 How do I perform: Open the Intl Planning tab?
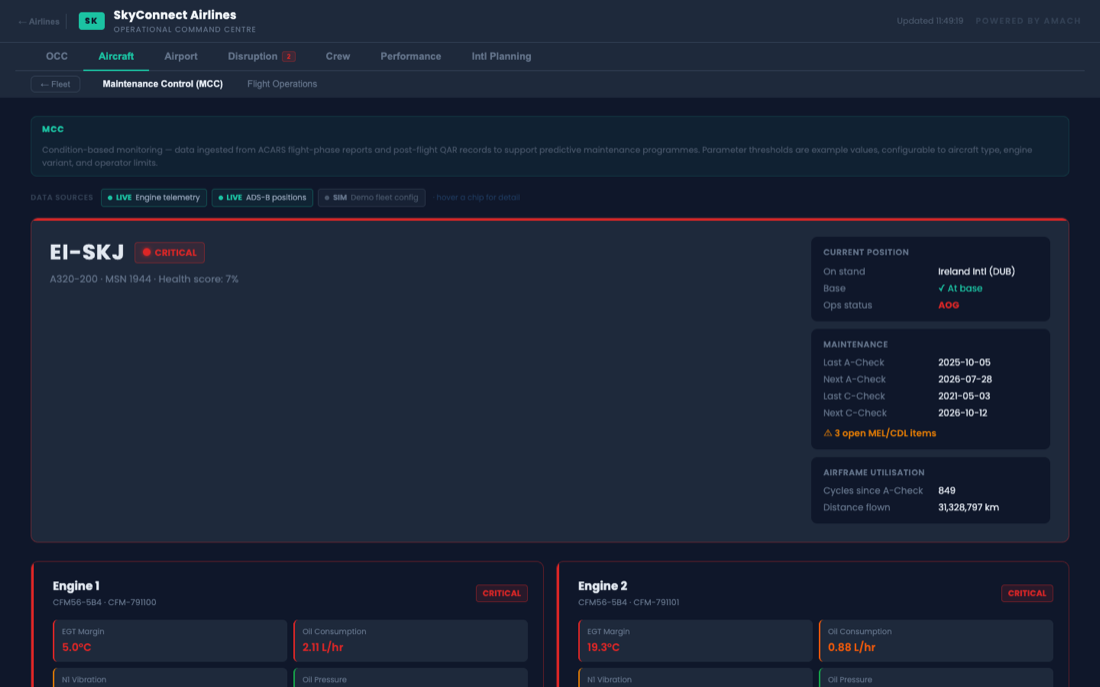(x=501, y=56)
